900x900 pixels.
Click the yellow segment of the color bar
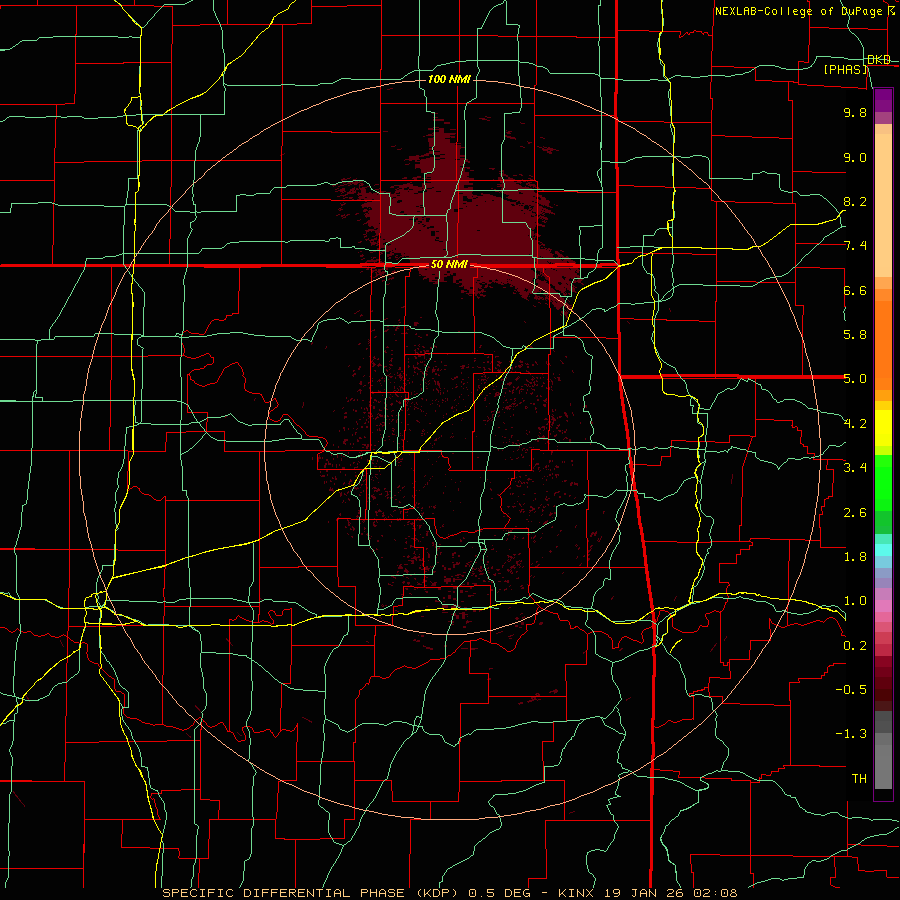tap(883, 428)
